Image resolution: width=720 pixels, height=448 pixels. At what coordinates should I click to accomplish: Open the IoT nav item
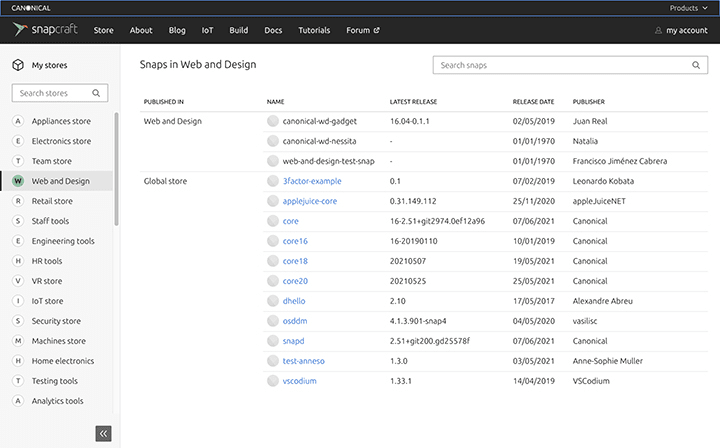pos(208,30)
